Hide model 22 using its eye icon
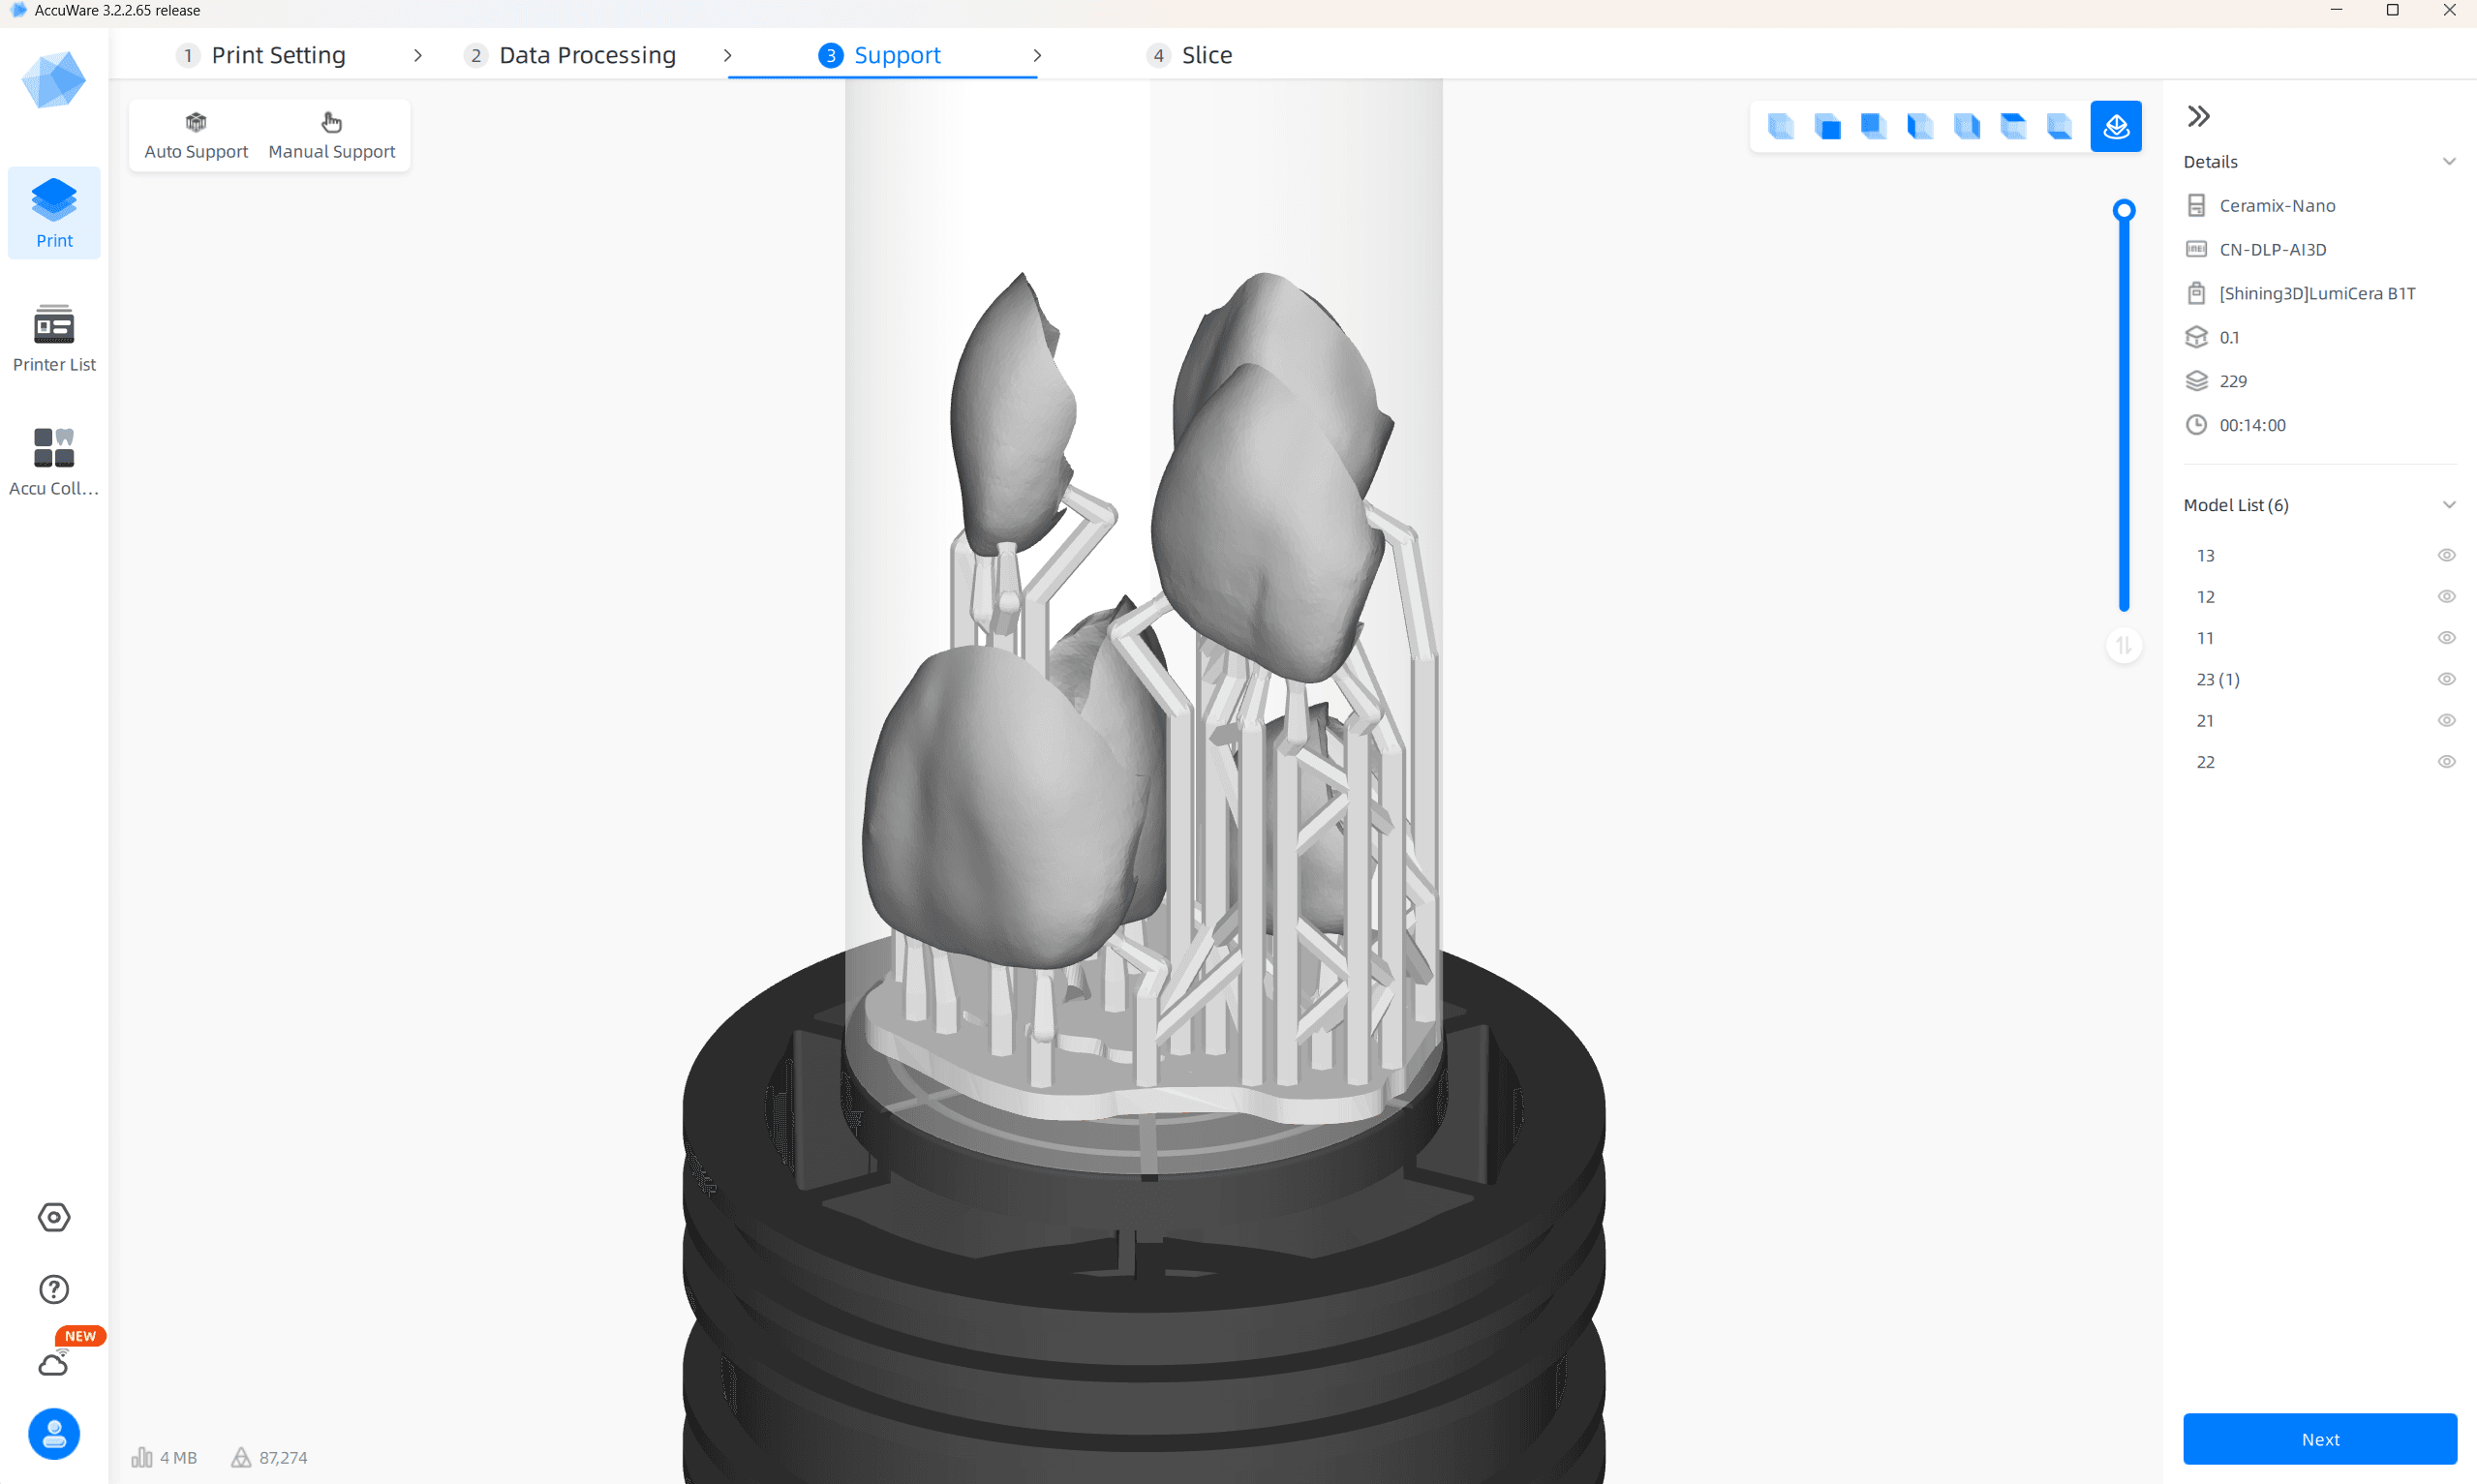Screen dimensions: 2477x1484 click(2446, 762)
